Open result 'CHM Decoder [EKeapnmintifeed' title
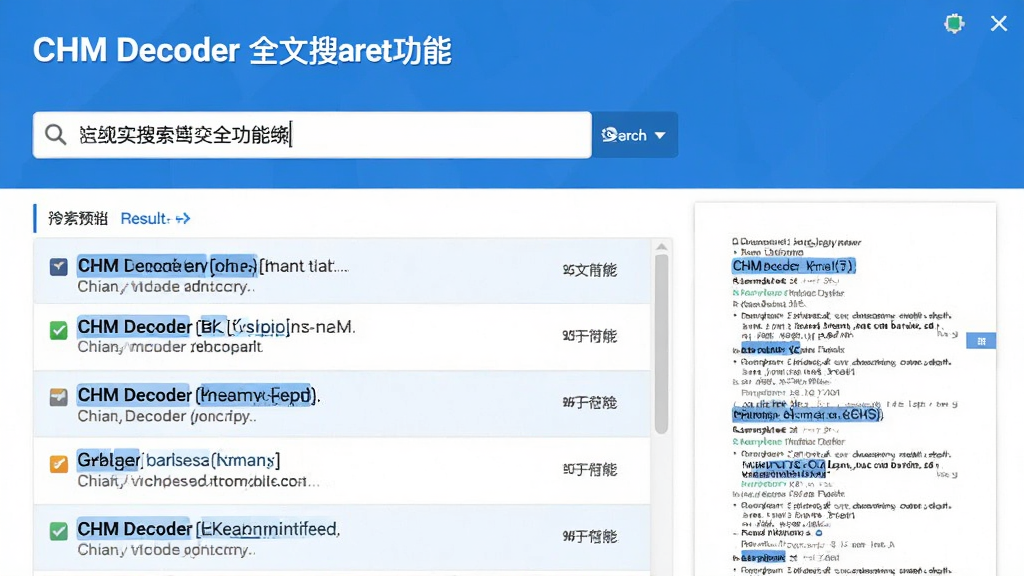Viewport: 1024px width, 576px height. pyautogui.click(x=209, y=528)
